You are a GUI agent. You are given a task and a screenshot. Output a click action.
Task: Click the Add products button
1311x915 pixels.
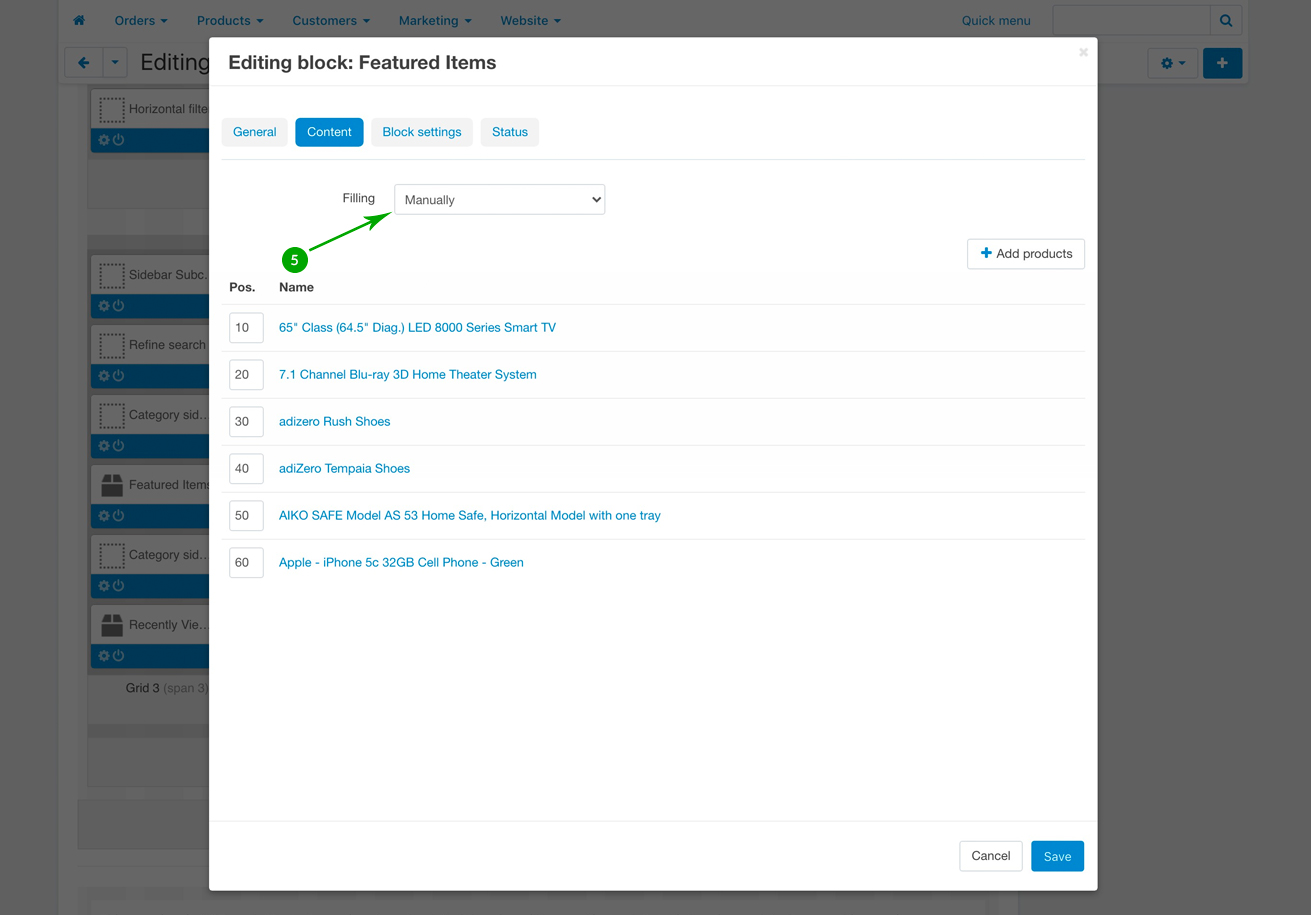point(1025,254)
